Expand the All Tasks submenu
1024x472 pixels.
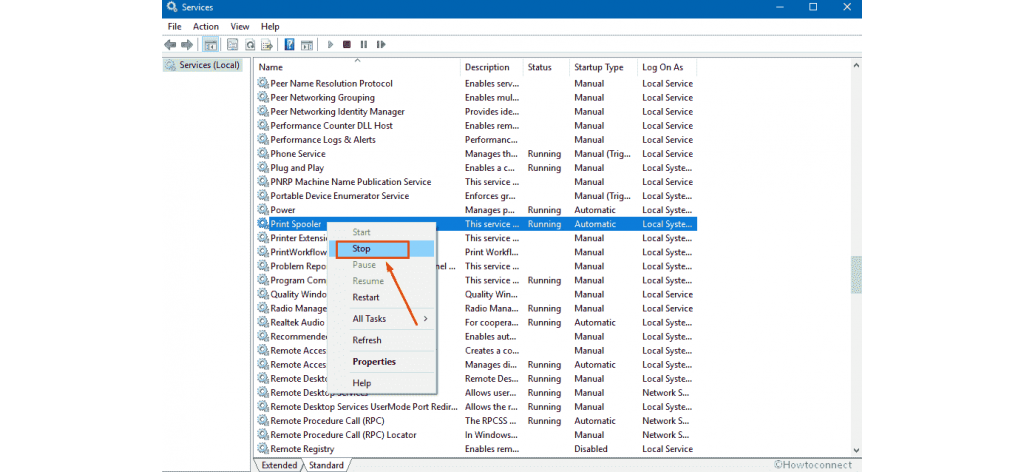click(390, 319)
